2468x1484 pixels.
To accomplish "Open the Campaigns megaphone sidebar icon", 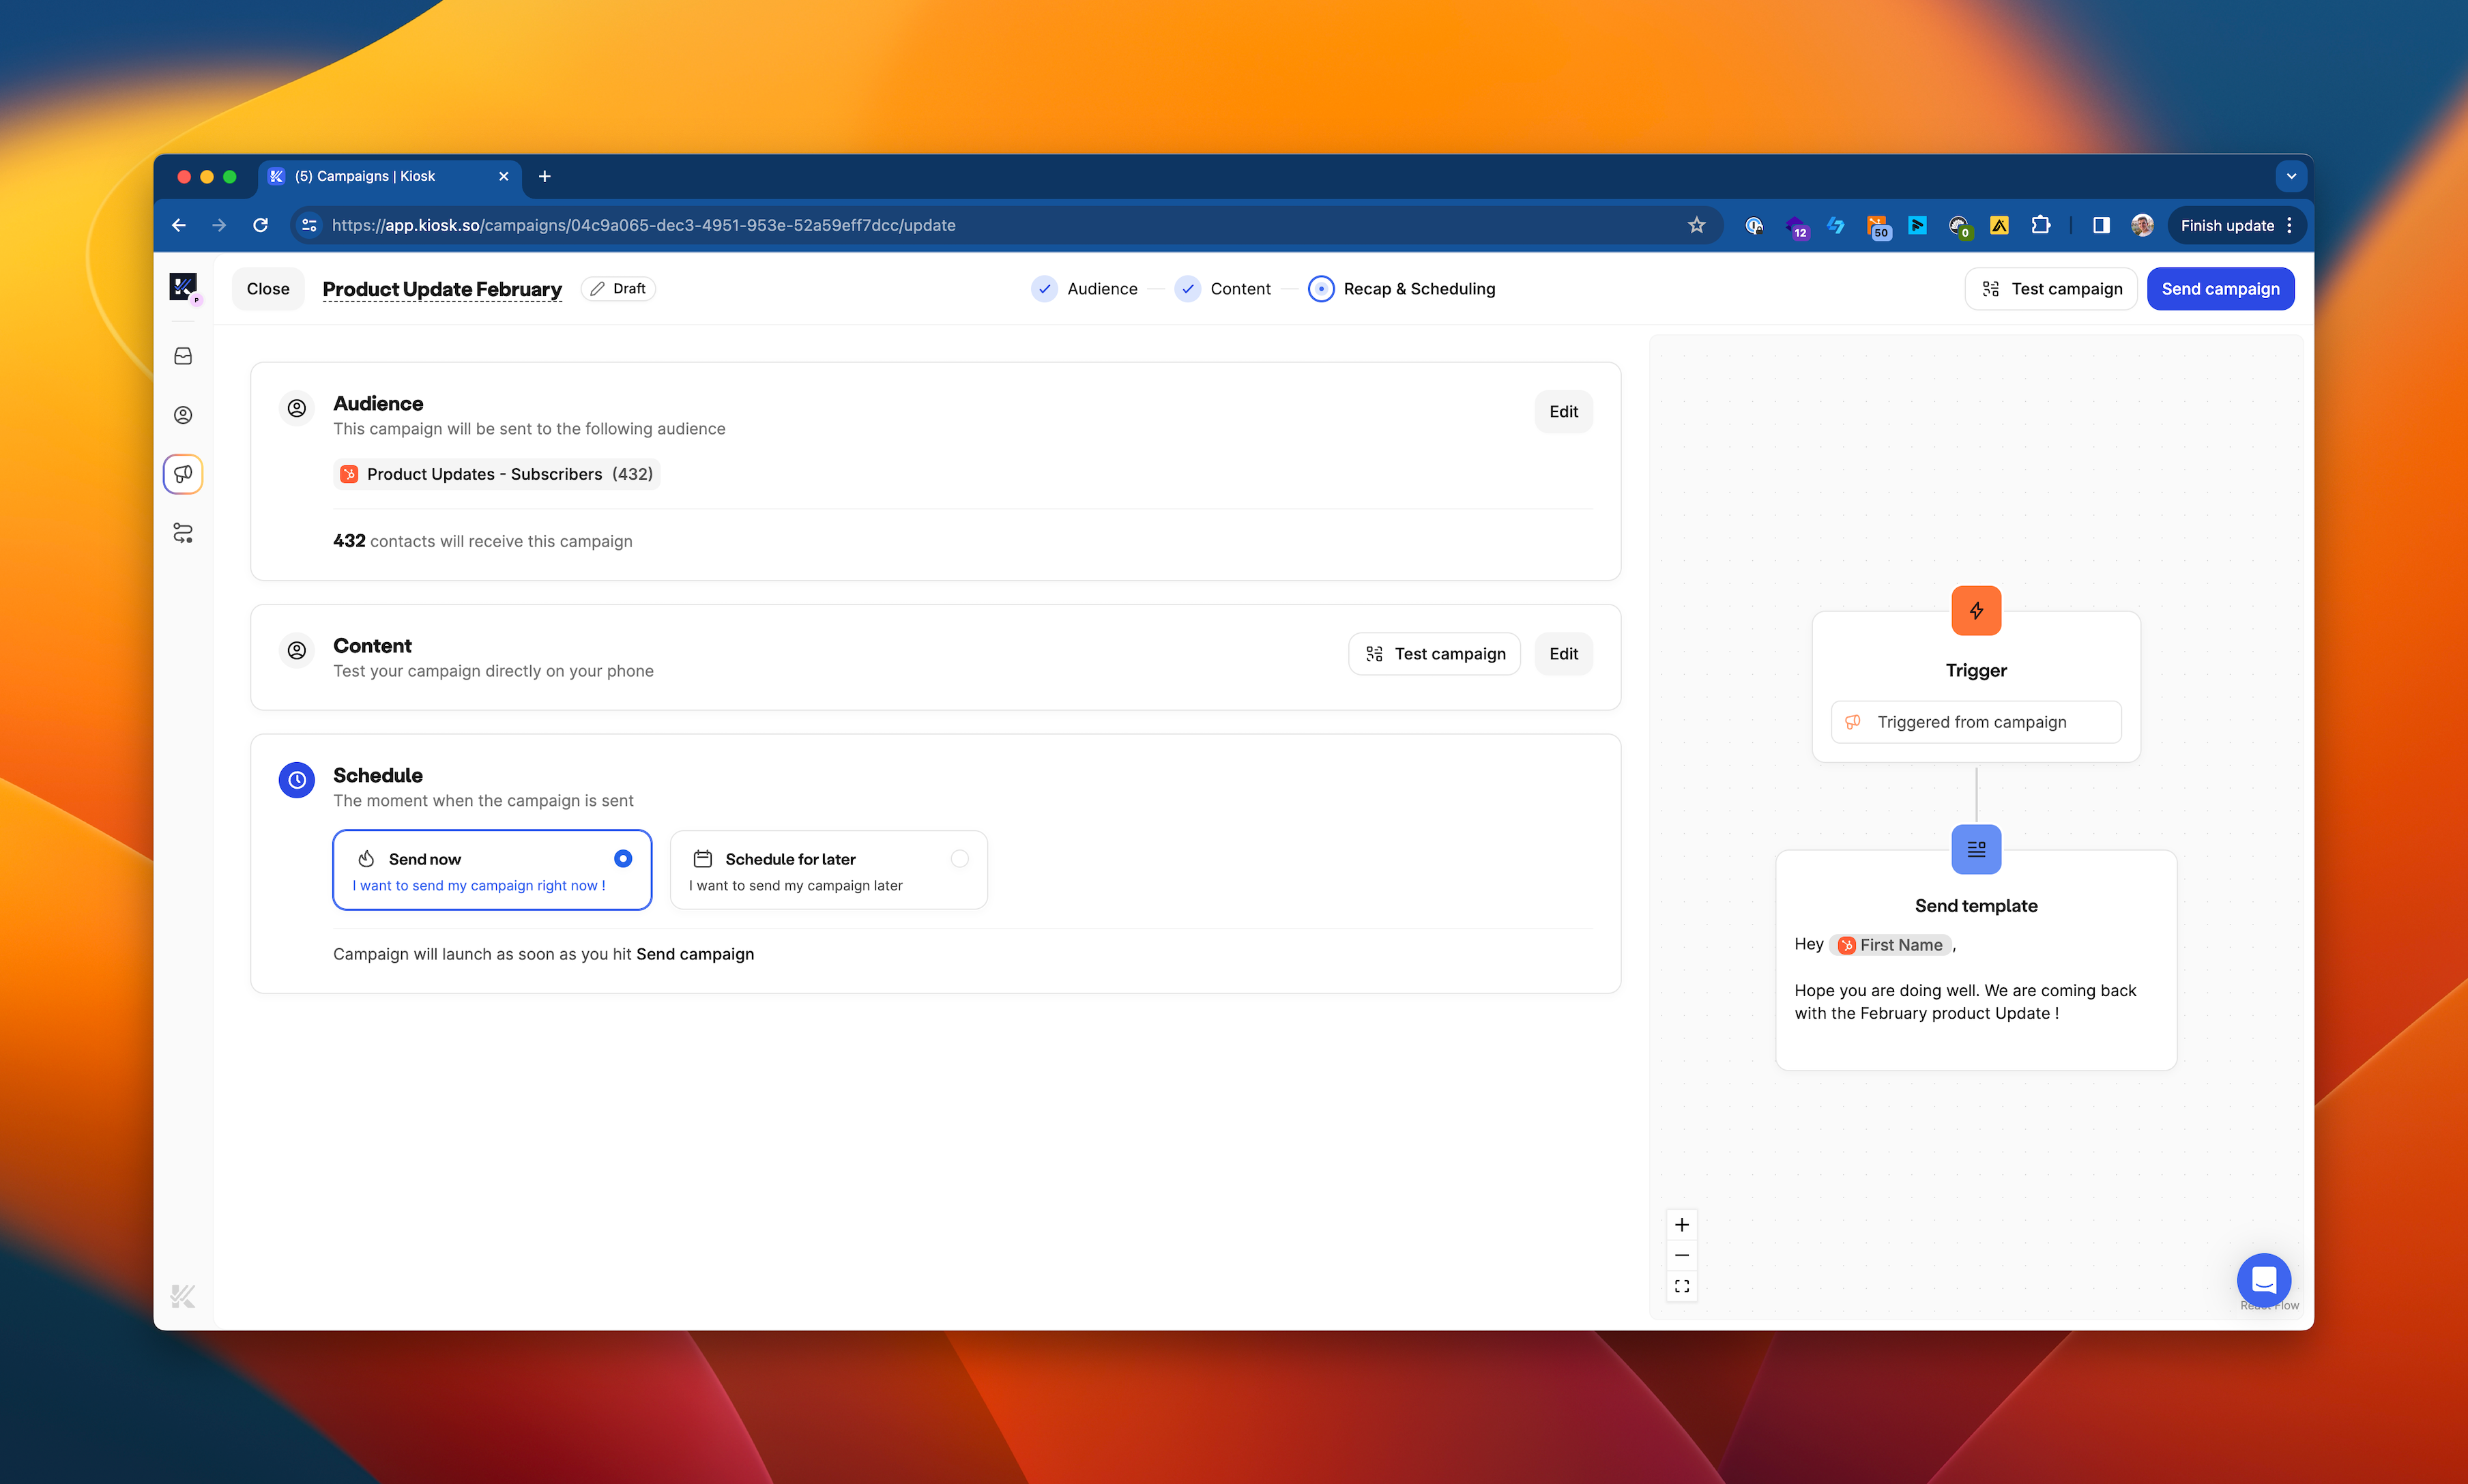I will click(x=183, y=474).
